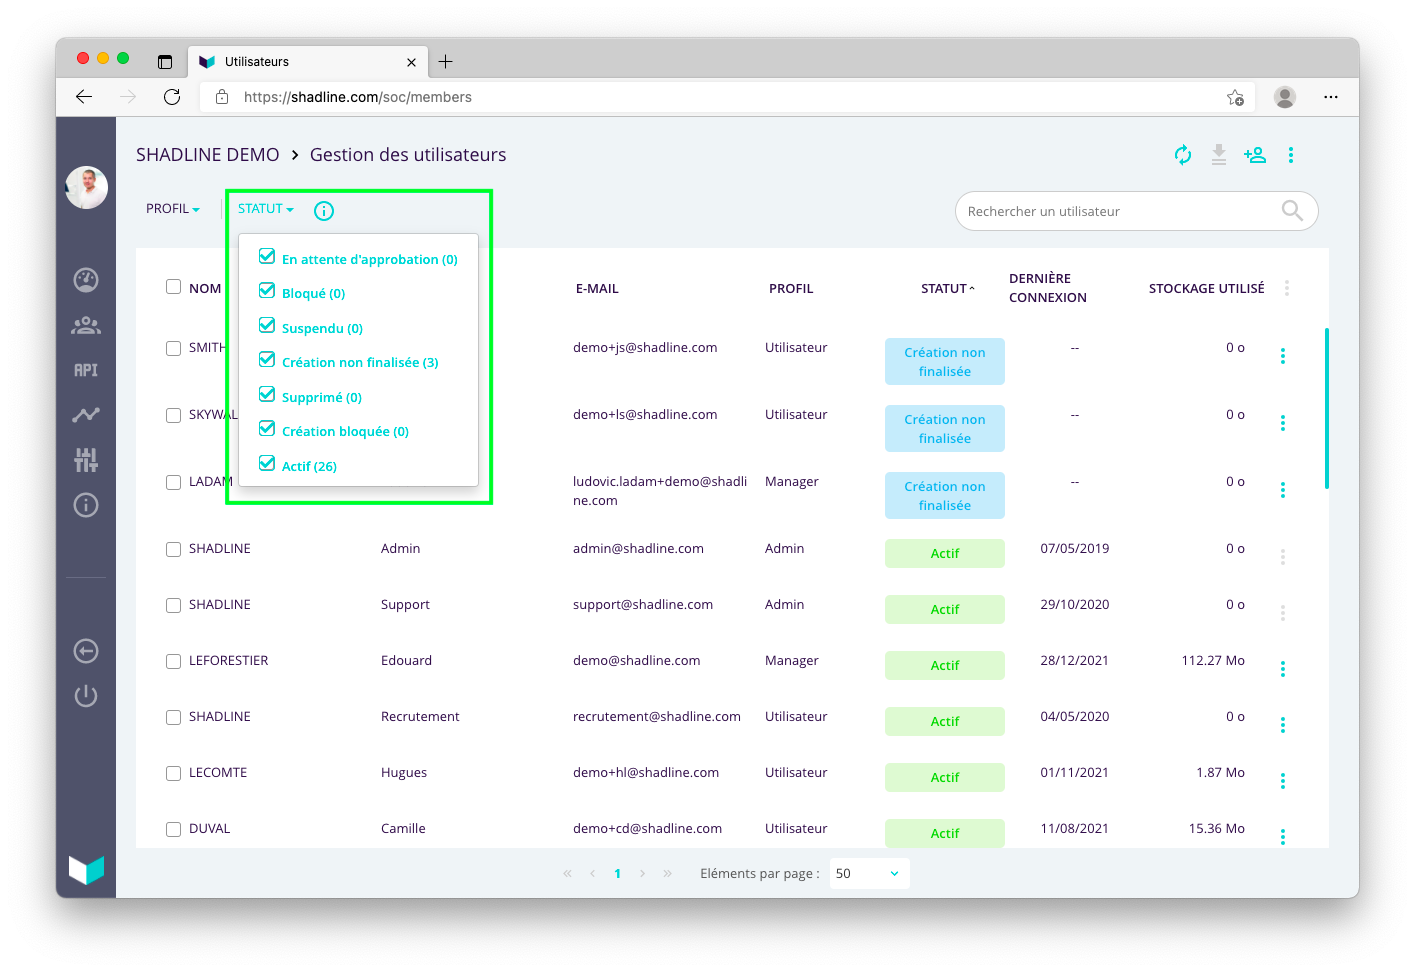The width and height of the screenshot is (1415, 972).
Task: Click the user search field
Action: click(x=1120, y=211)
